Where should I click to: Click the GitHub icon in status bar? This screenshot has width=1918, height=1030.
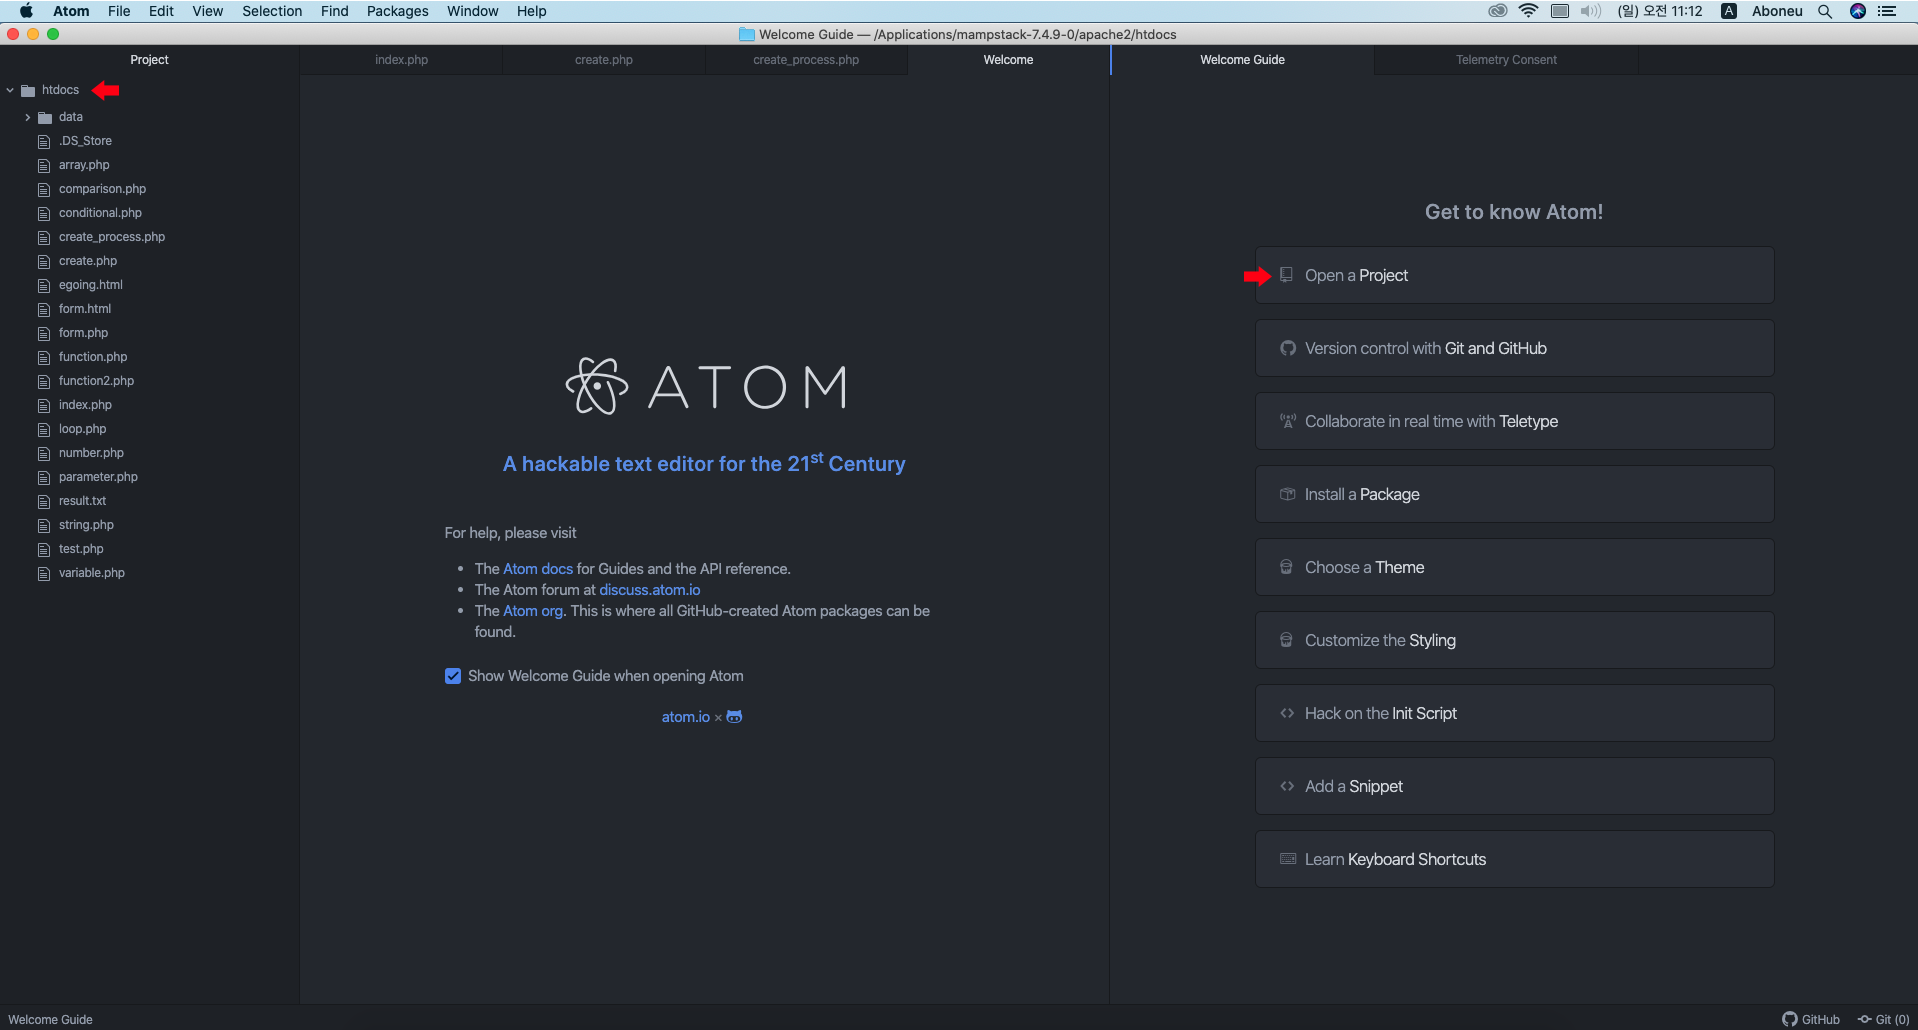(1790, 1019)
